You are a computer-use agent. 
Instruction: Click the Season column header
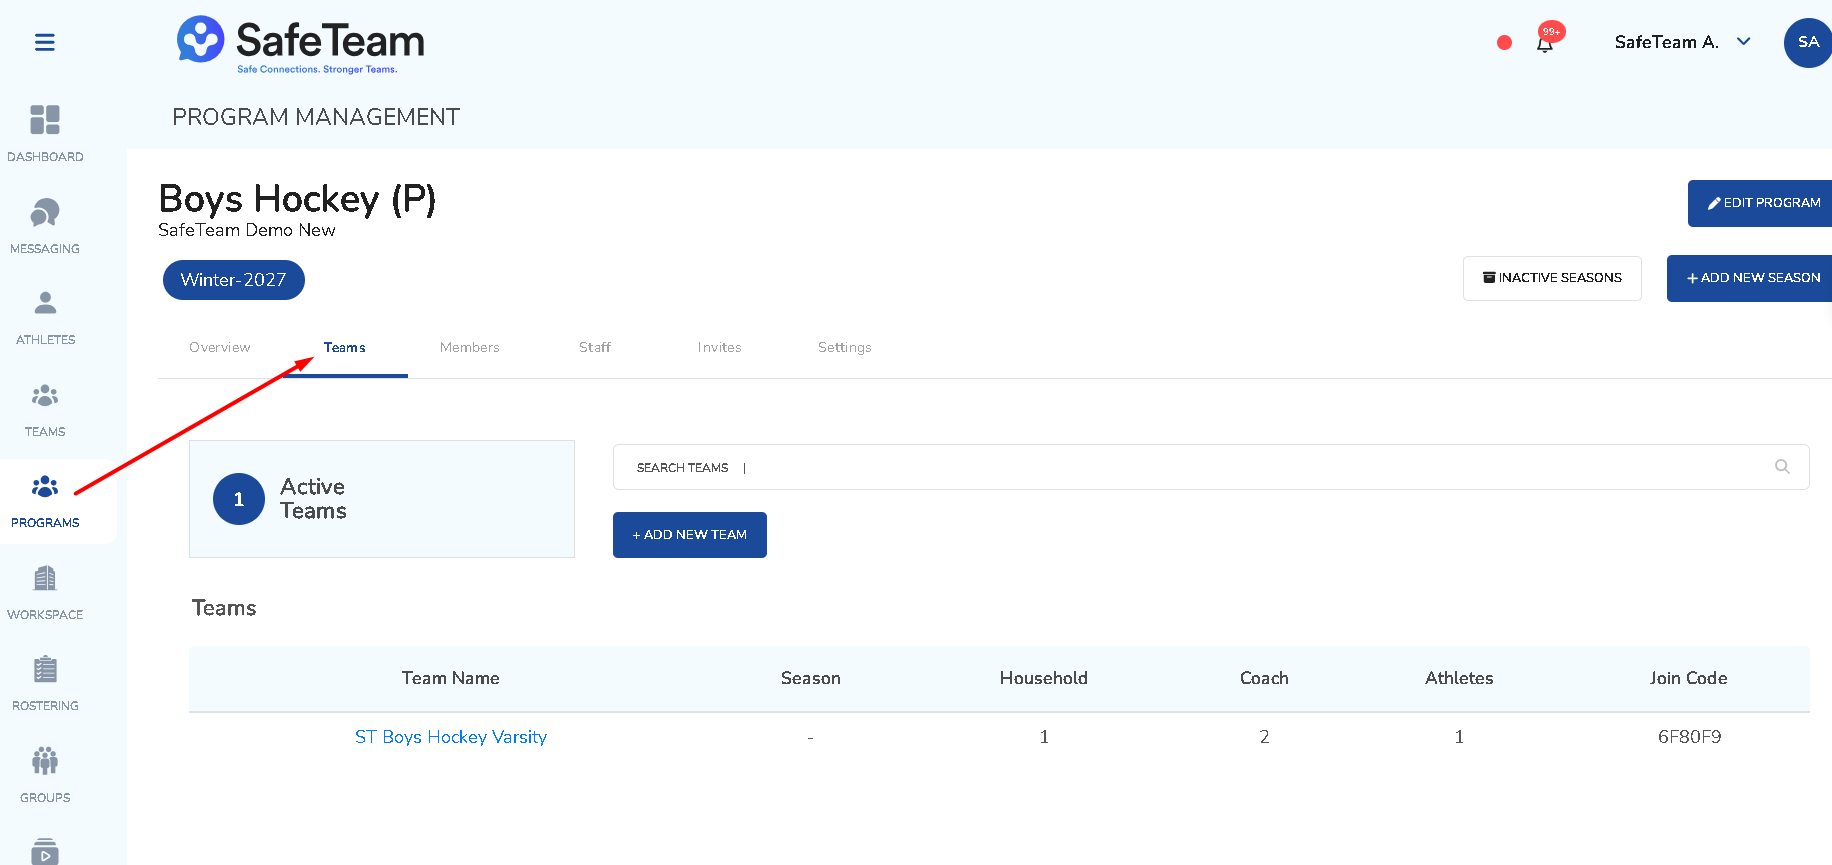coord(811,678)
